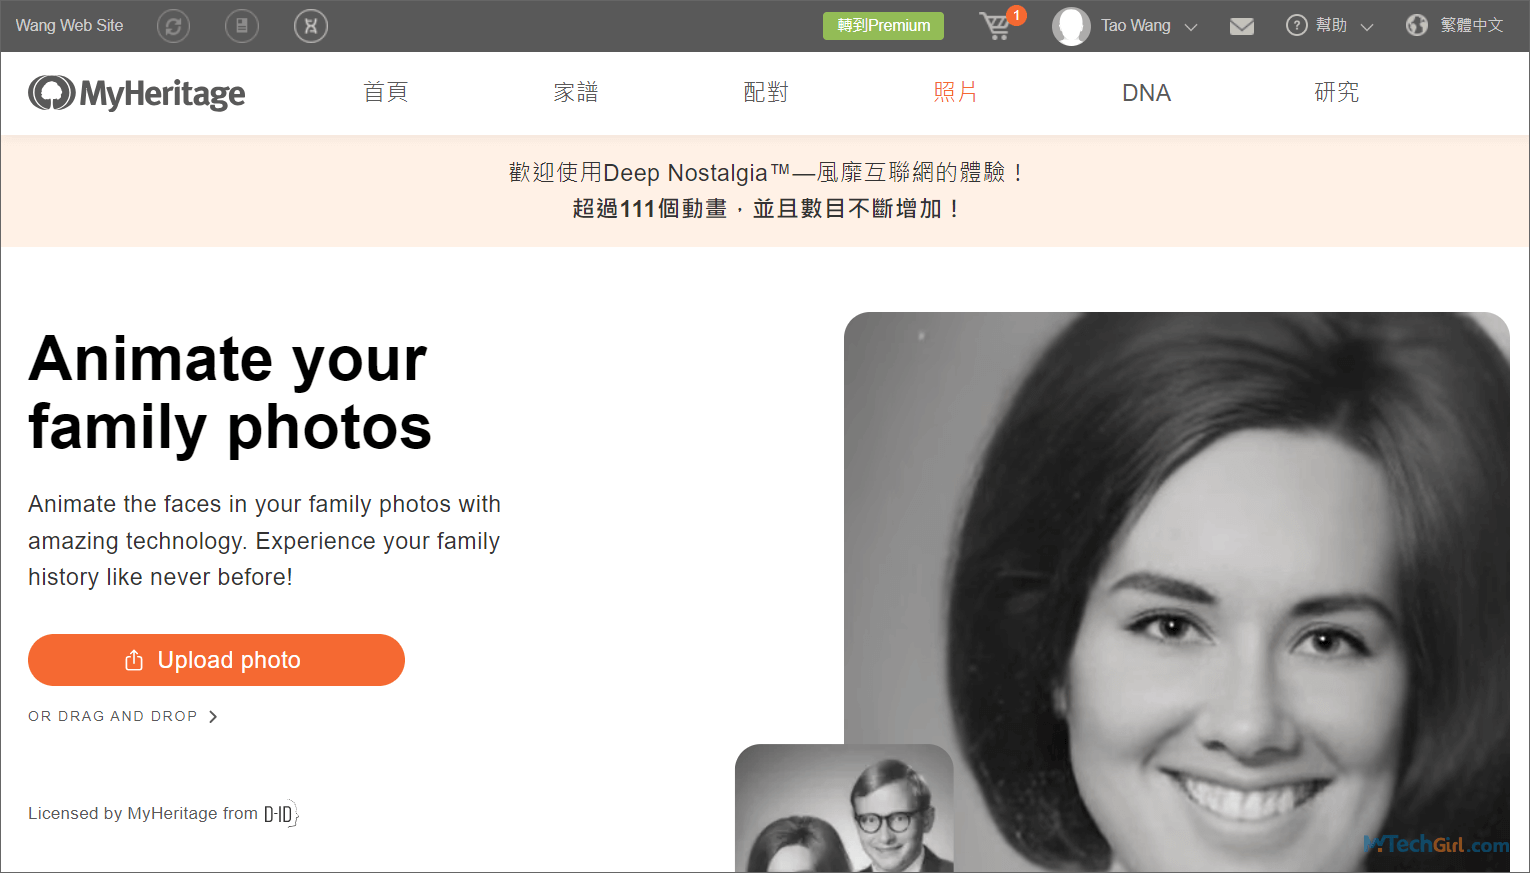The image size is (1530, 873).
Task: Open the DNA menu item
Action: [1146, 93]
